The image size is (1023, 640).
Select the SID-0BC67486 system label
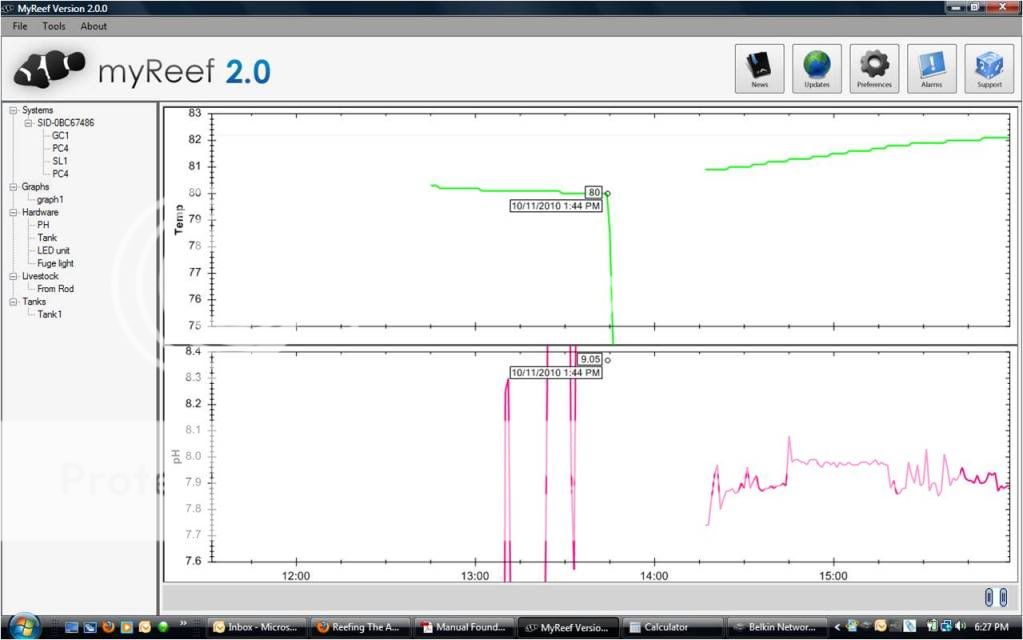tap(65, 123)
